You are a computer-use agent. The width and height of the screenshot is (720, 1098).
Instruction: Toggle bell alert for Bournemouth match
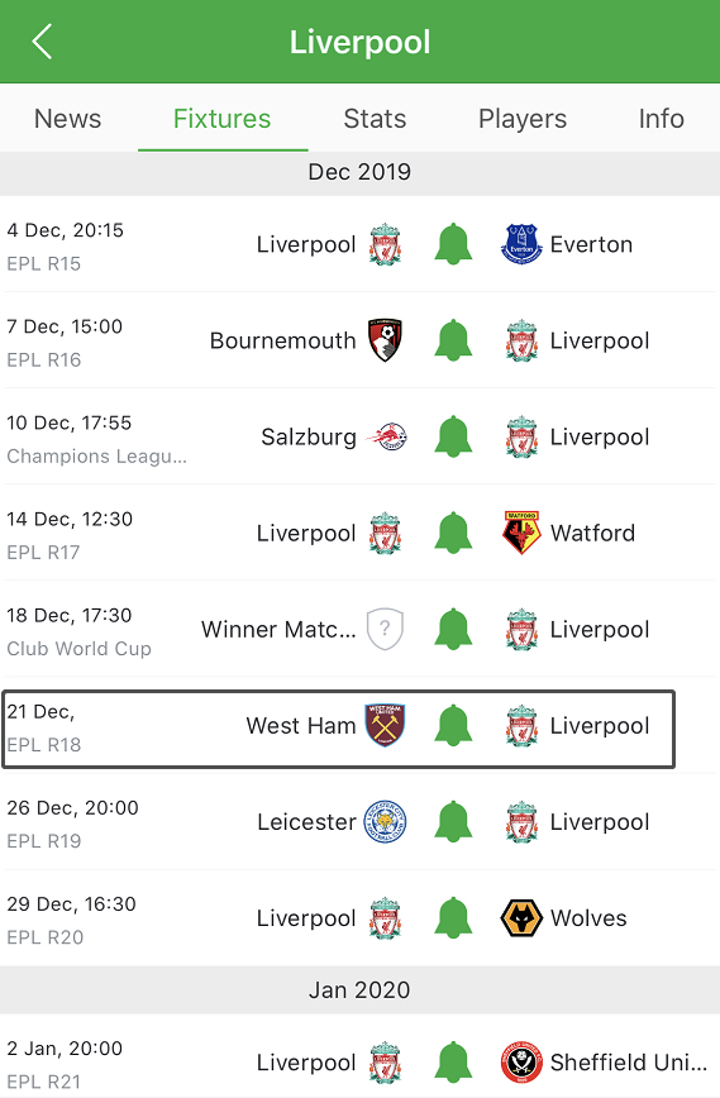[453, 340]
